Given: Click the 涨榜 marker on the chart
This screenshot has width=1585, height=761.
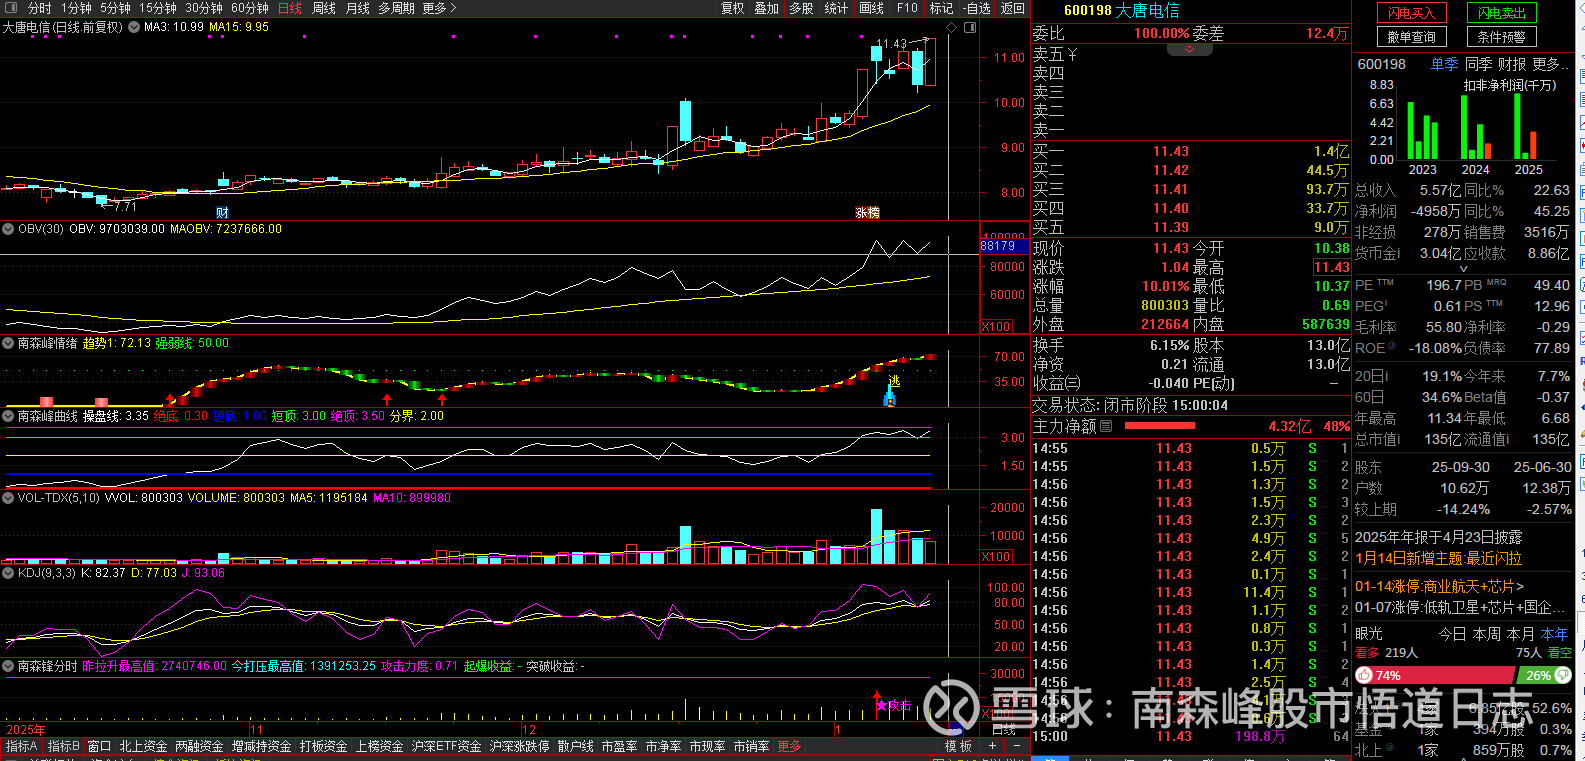Looking at the screenshot, I should [867, 212].
